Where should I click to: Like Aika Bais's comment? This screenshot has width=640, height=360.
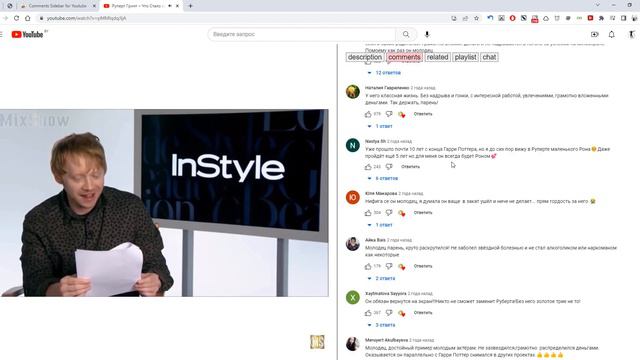pos(368,266)
